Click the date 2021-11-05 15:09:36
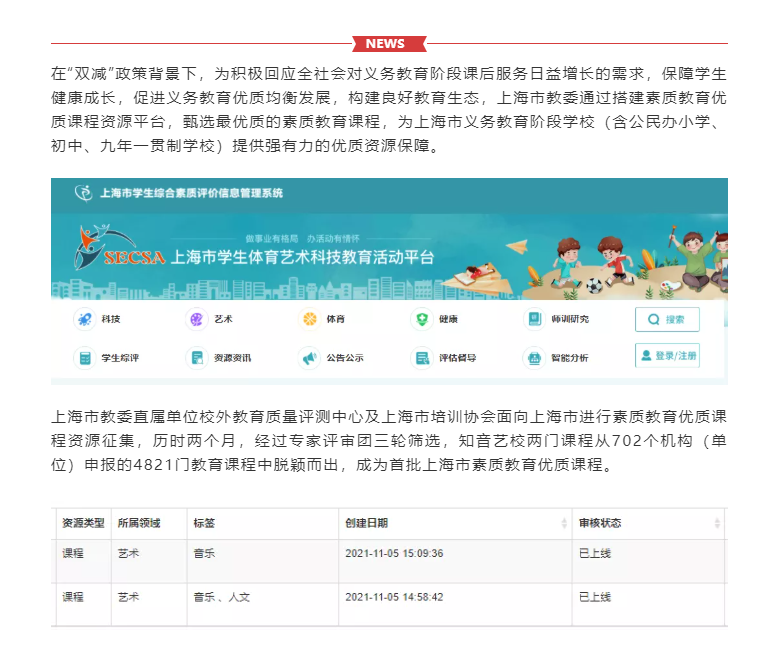 pos(394,553)
